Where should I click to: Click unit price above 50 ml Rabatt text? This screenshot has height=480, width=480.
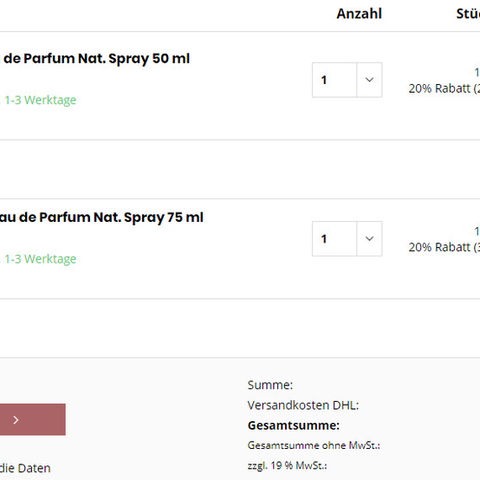(477, 72)
